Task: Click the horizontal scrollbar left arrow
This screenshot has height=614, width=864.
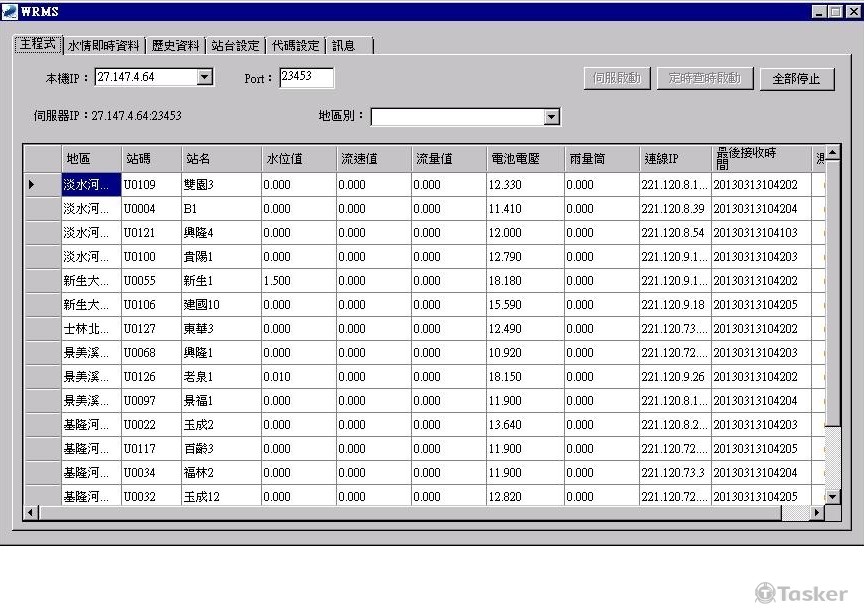Action: pyautogui.click(x=31, y=513)
